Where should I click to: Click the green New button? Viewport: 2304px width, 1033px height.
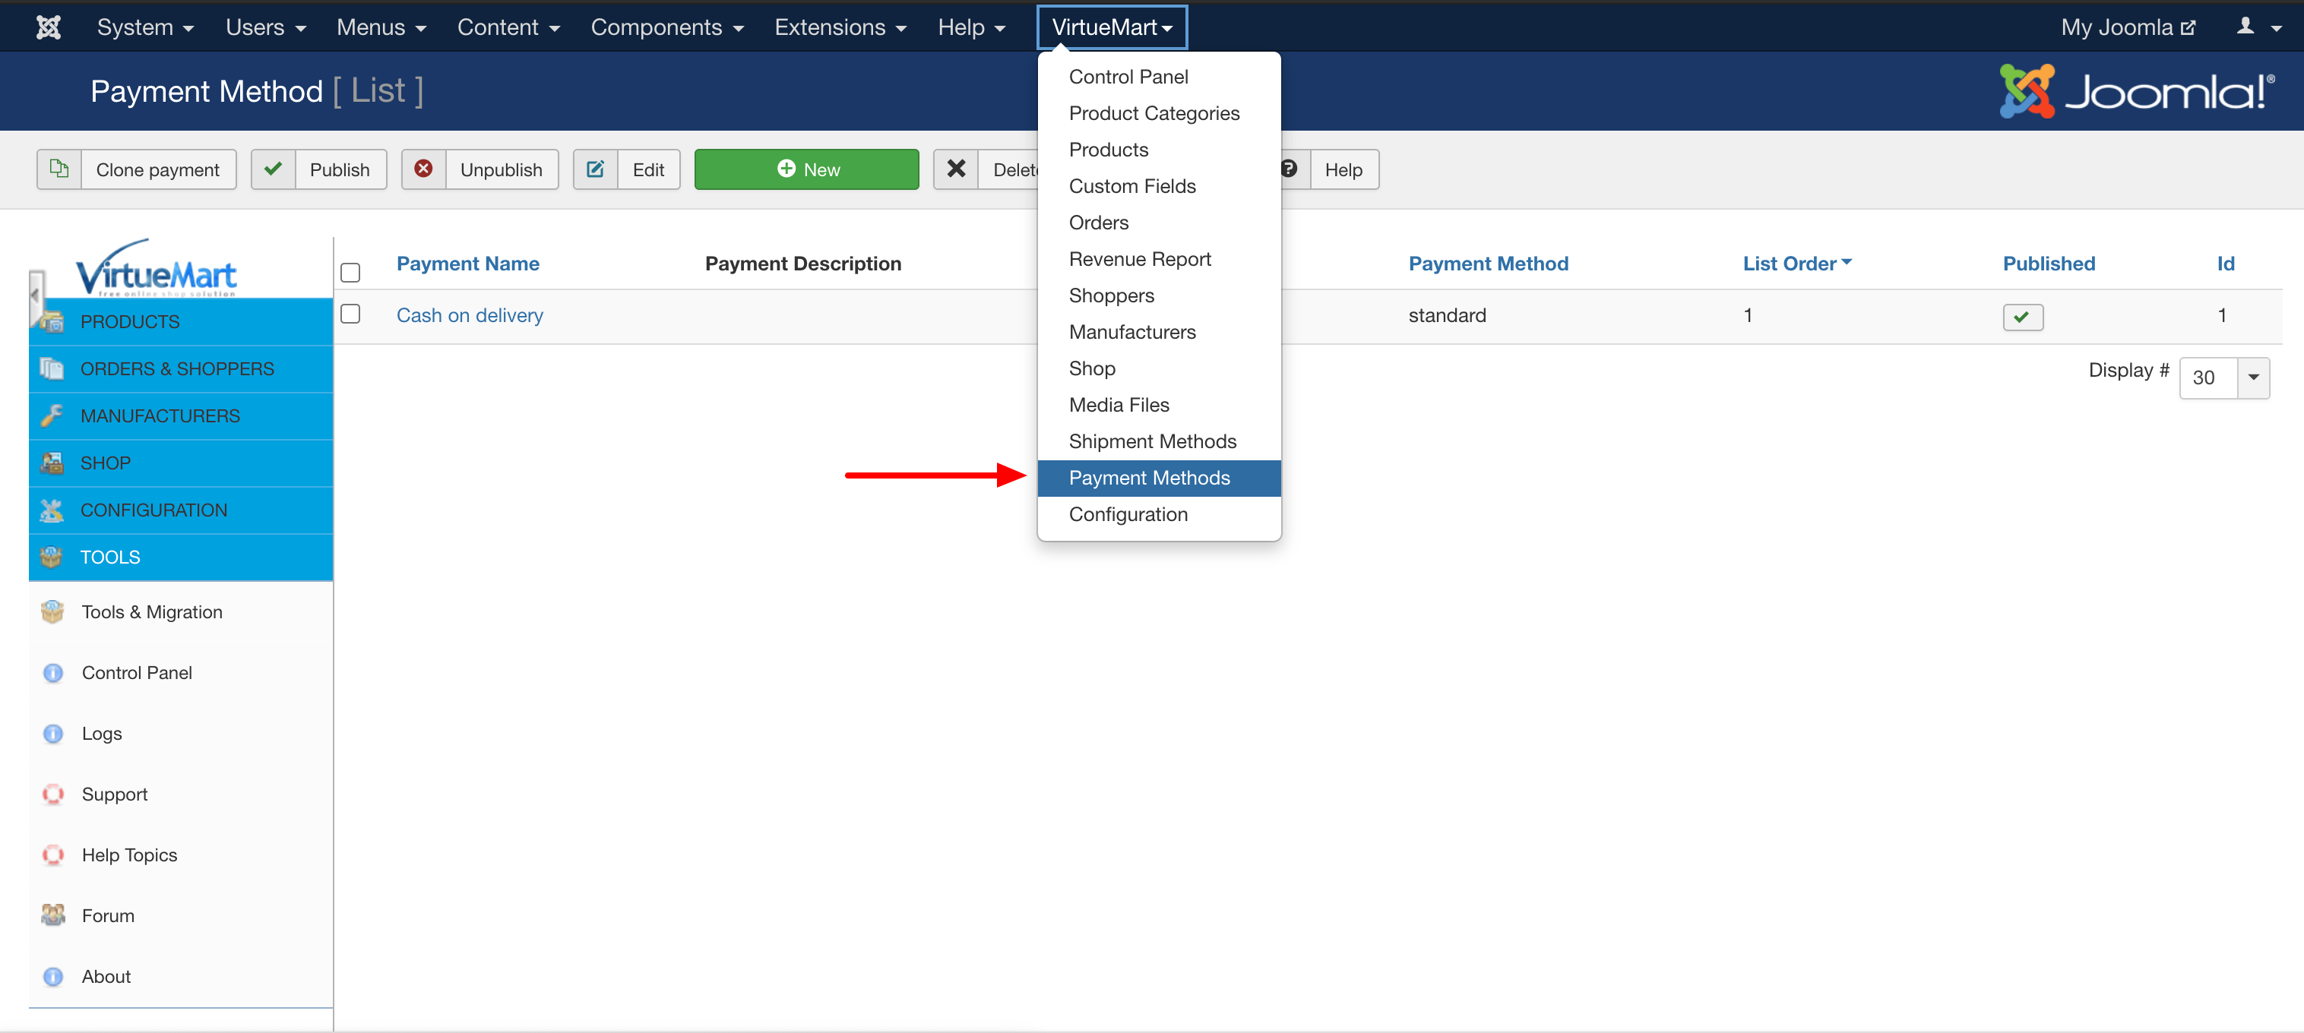(806, 169)
